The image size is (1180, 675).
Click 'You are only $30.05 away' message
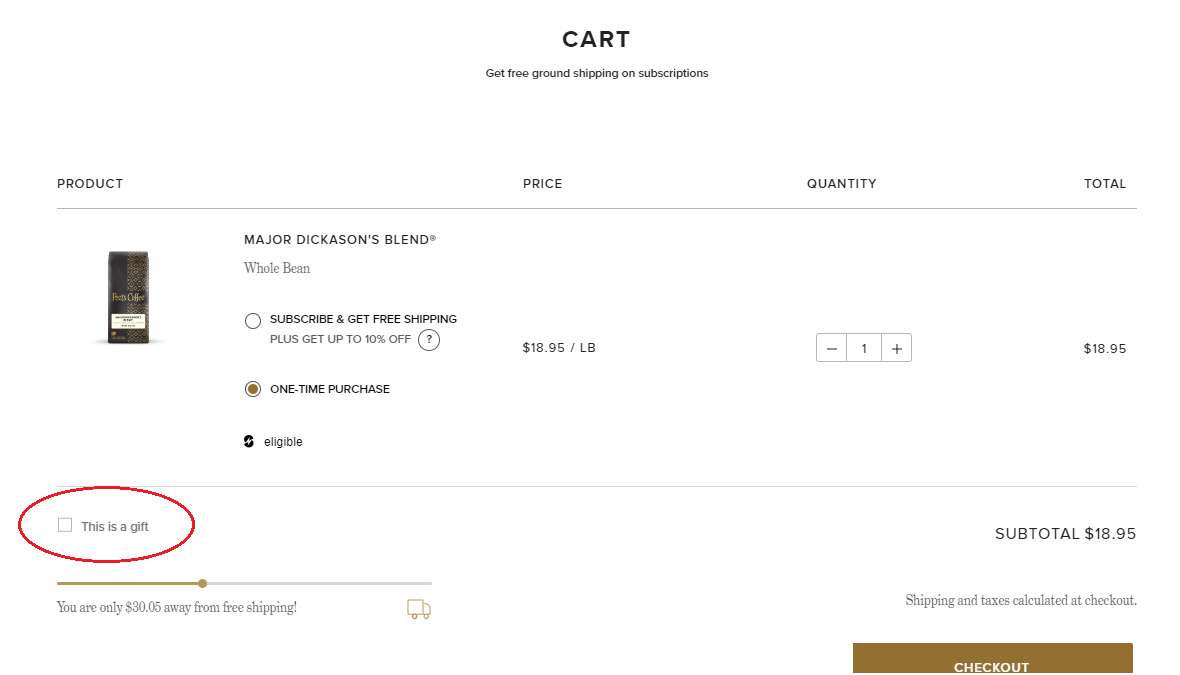pyautogui.click(x=177, y=607)
